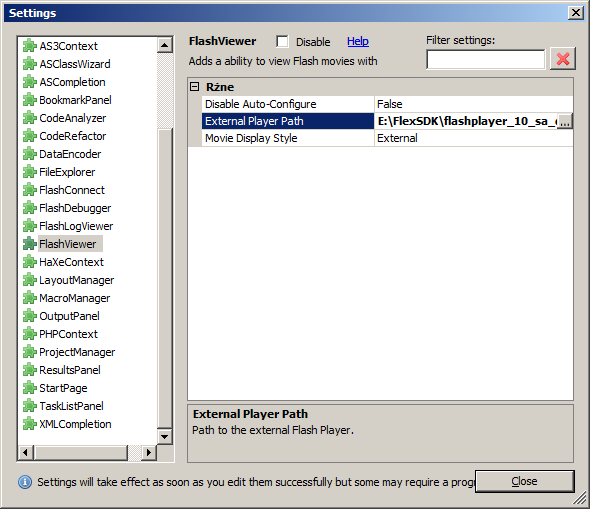
Task: Click the OutputPanel plugin icon
Action: click(30, 316)
